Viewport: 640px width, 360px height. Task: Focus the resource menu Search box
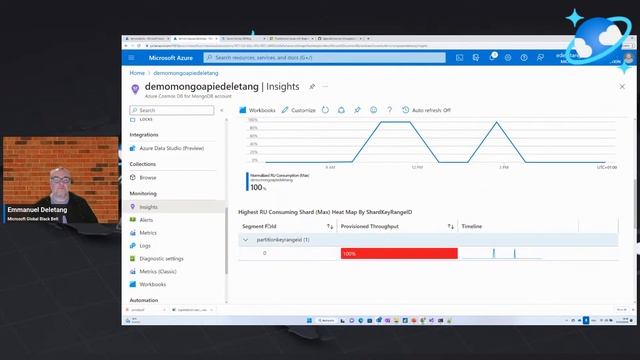(x=172, y=110)
